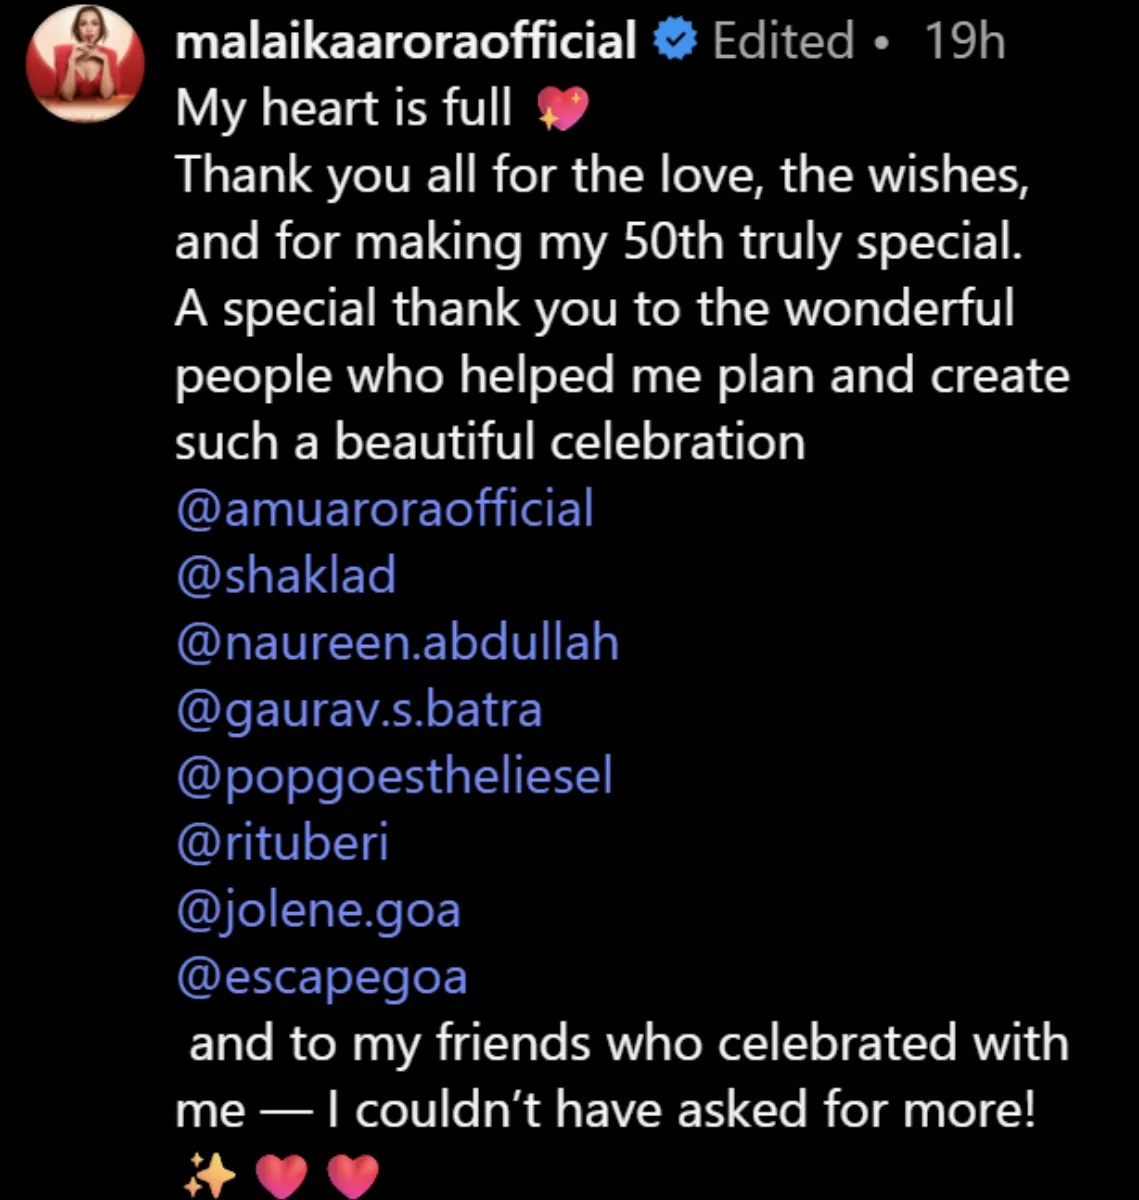This screenshot has height=1200, width=1139.
Task: Open the @rituberi tagged account
Action: coord(282,842)
